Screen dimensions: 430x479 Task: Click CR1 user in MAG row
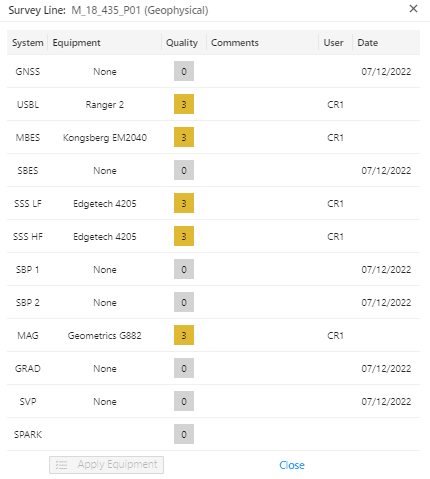click(335, 335)
